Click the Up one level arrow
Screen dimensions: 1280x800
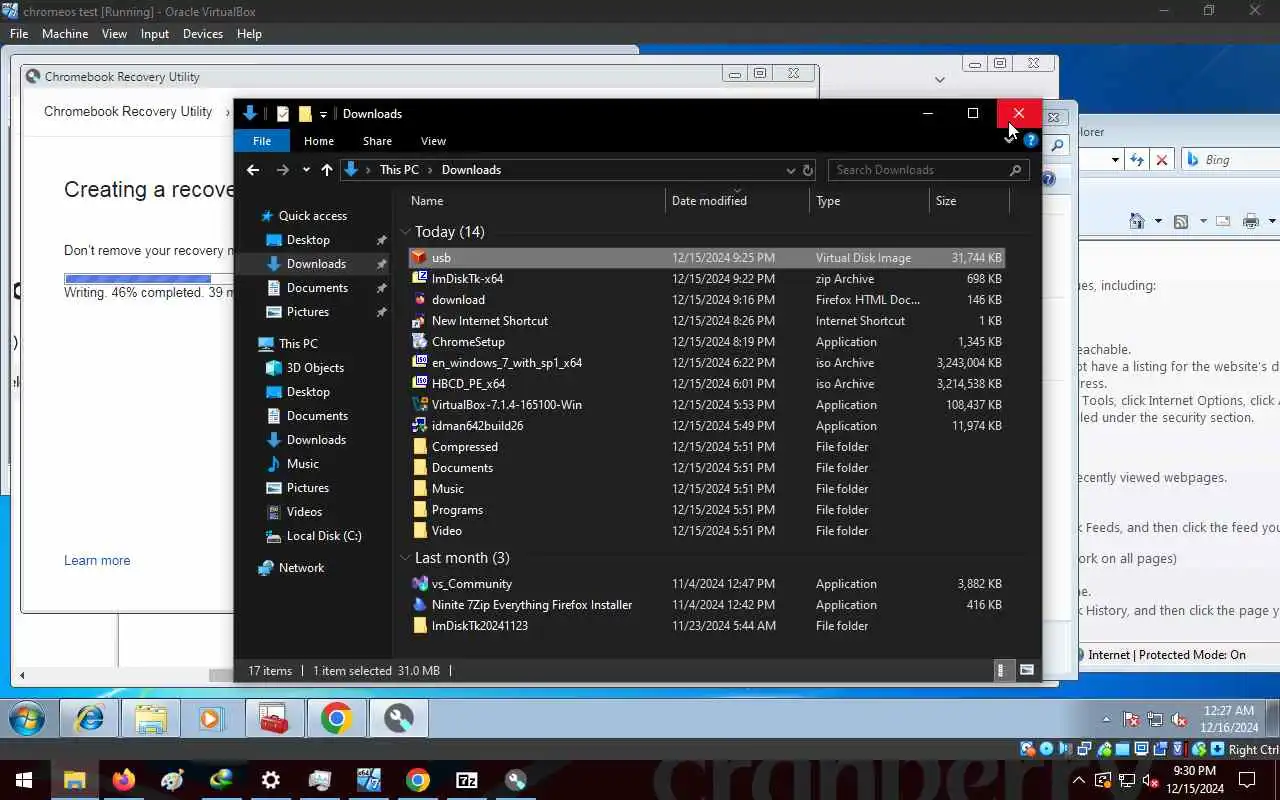[327, 170]
